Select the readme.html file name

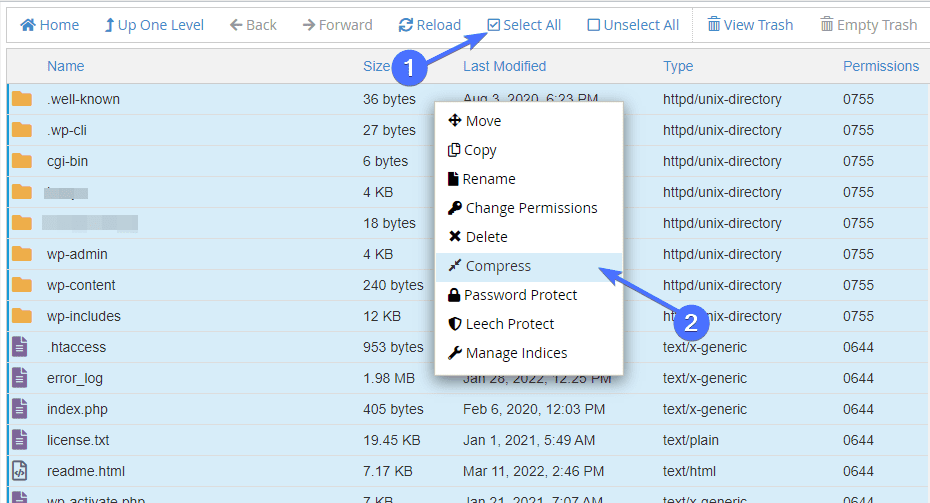click(86, 471)
